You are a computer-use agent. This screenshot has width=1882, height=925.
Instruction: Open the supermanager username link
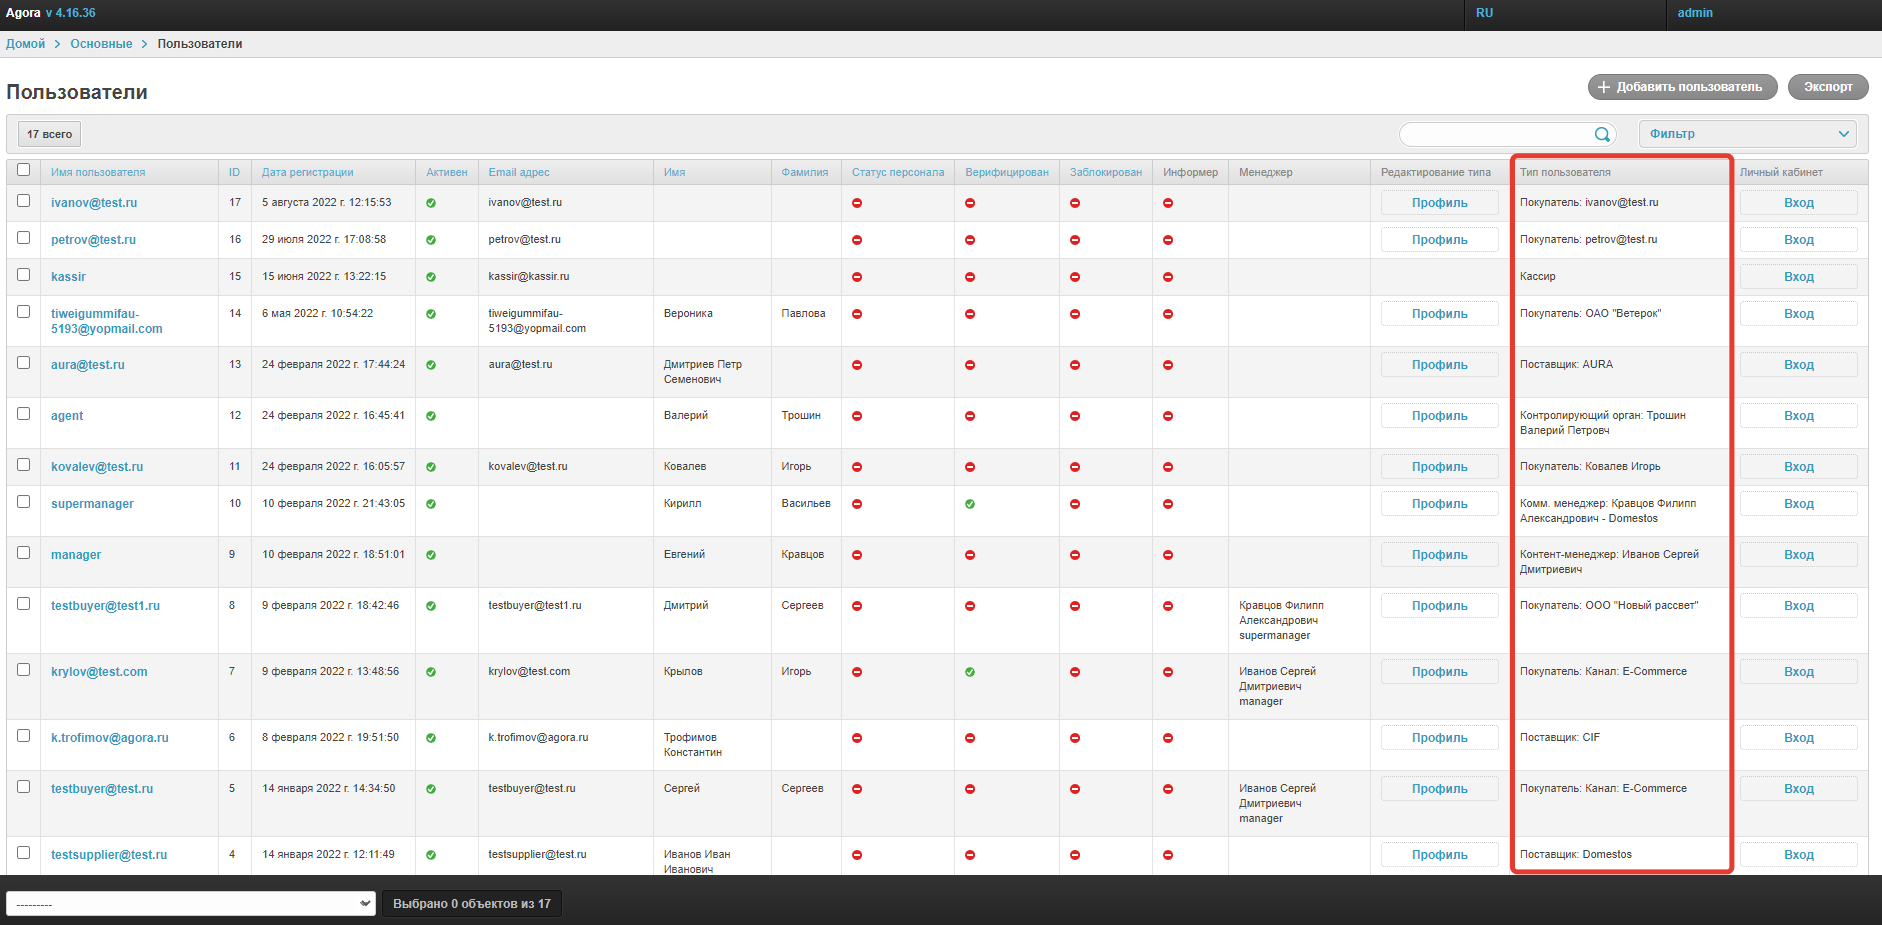92,504
